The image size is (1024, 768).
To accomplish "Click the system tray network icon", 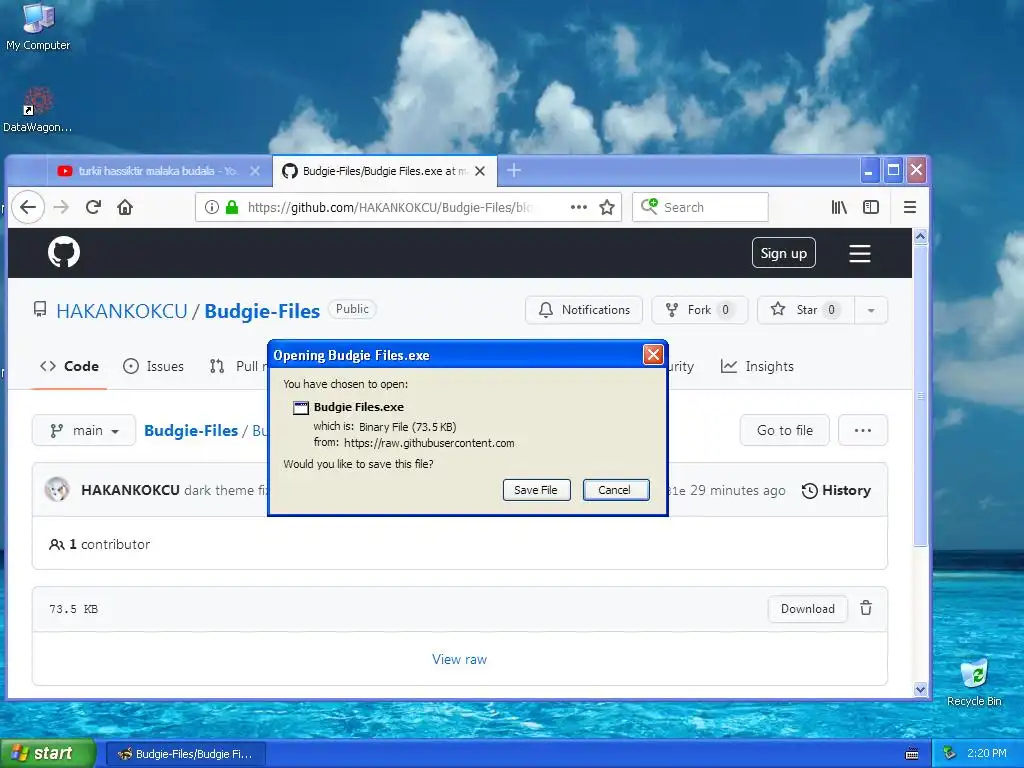I will [x=950, y=753].
